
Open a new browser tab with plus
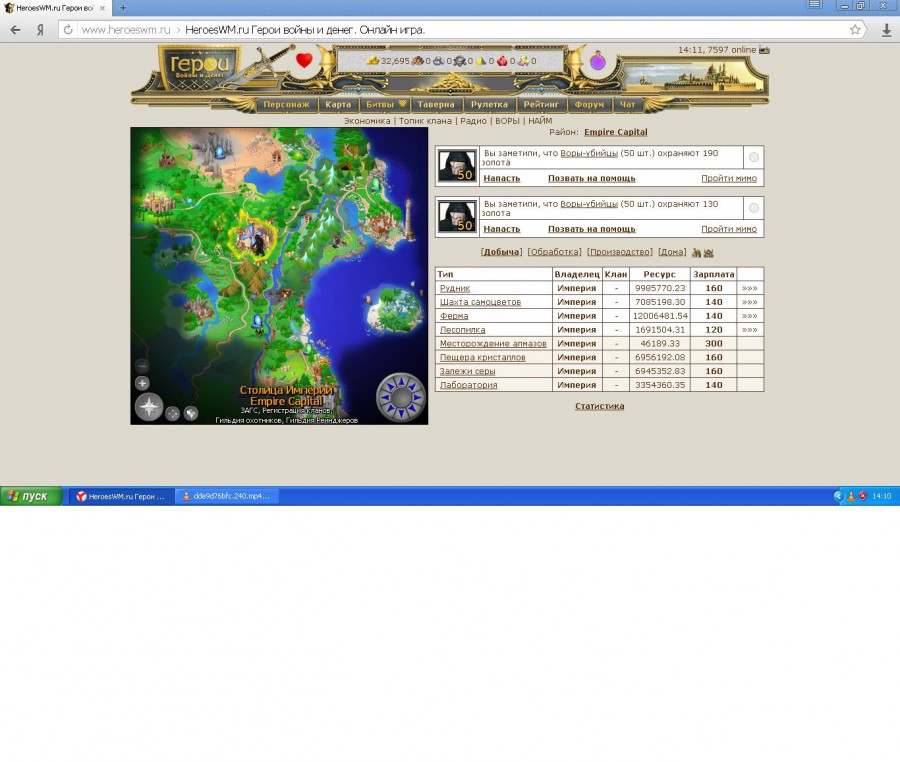[x=123, y=8]
